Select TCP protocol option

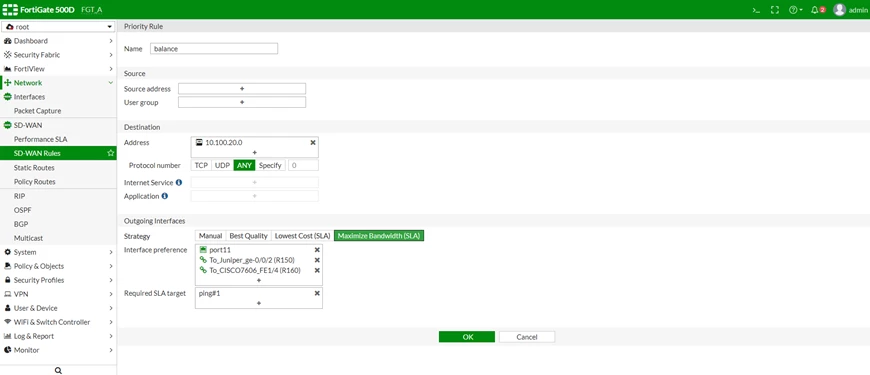tap(201, 165)
